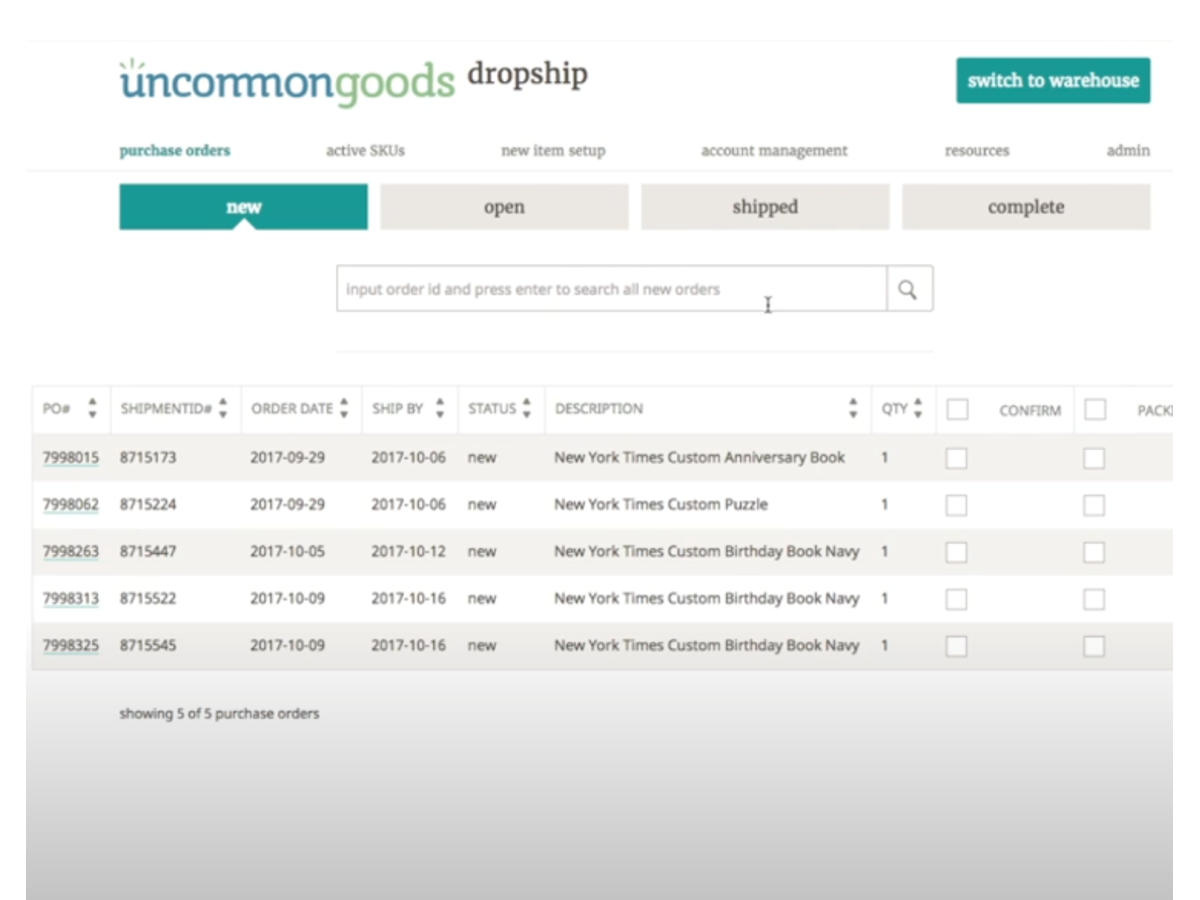Check the PACK column box for PO 7998062
1200x900 pixels.
[1095, 505]
